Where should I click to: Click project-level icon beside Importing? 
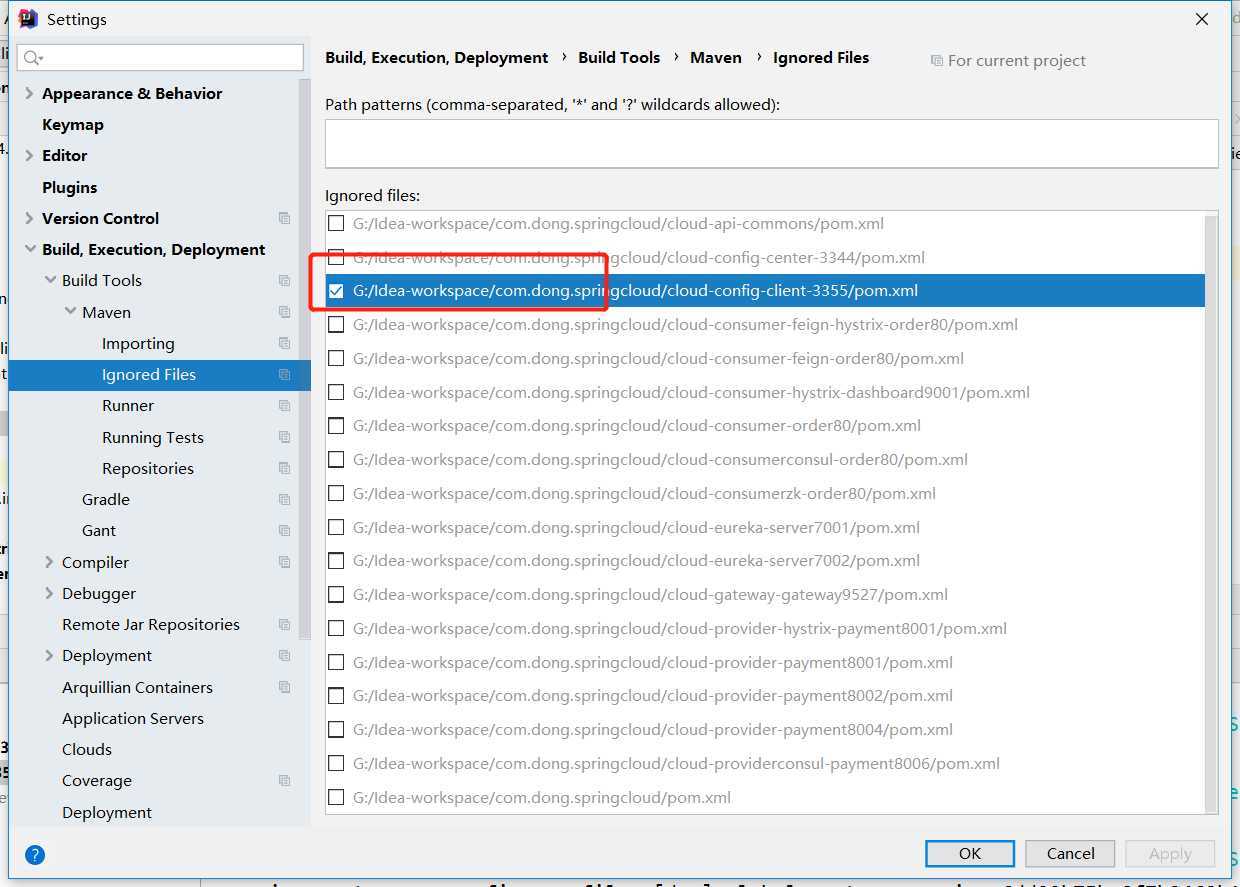[285, 343]
